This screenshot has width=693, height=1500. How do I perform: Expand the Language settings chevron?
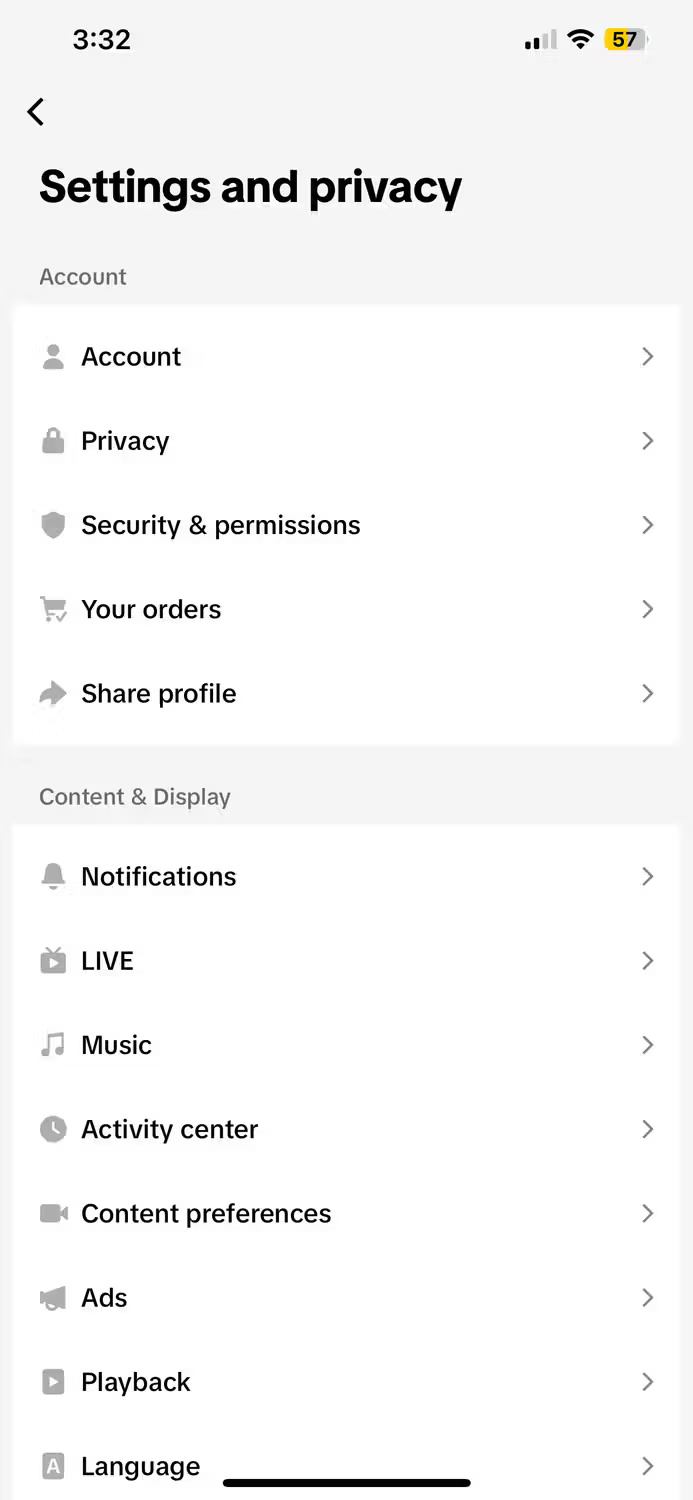[648, 1465]
